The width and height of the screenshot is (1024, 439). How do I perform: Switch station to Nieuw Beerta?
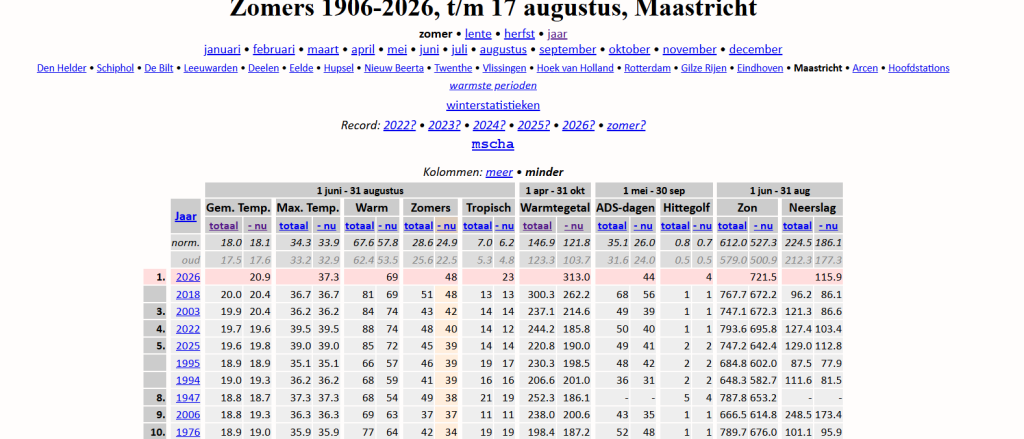pyautogui.click(x=394, y=68)
